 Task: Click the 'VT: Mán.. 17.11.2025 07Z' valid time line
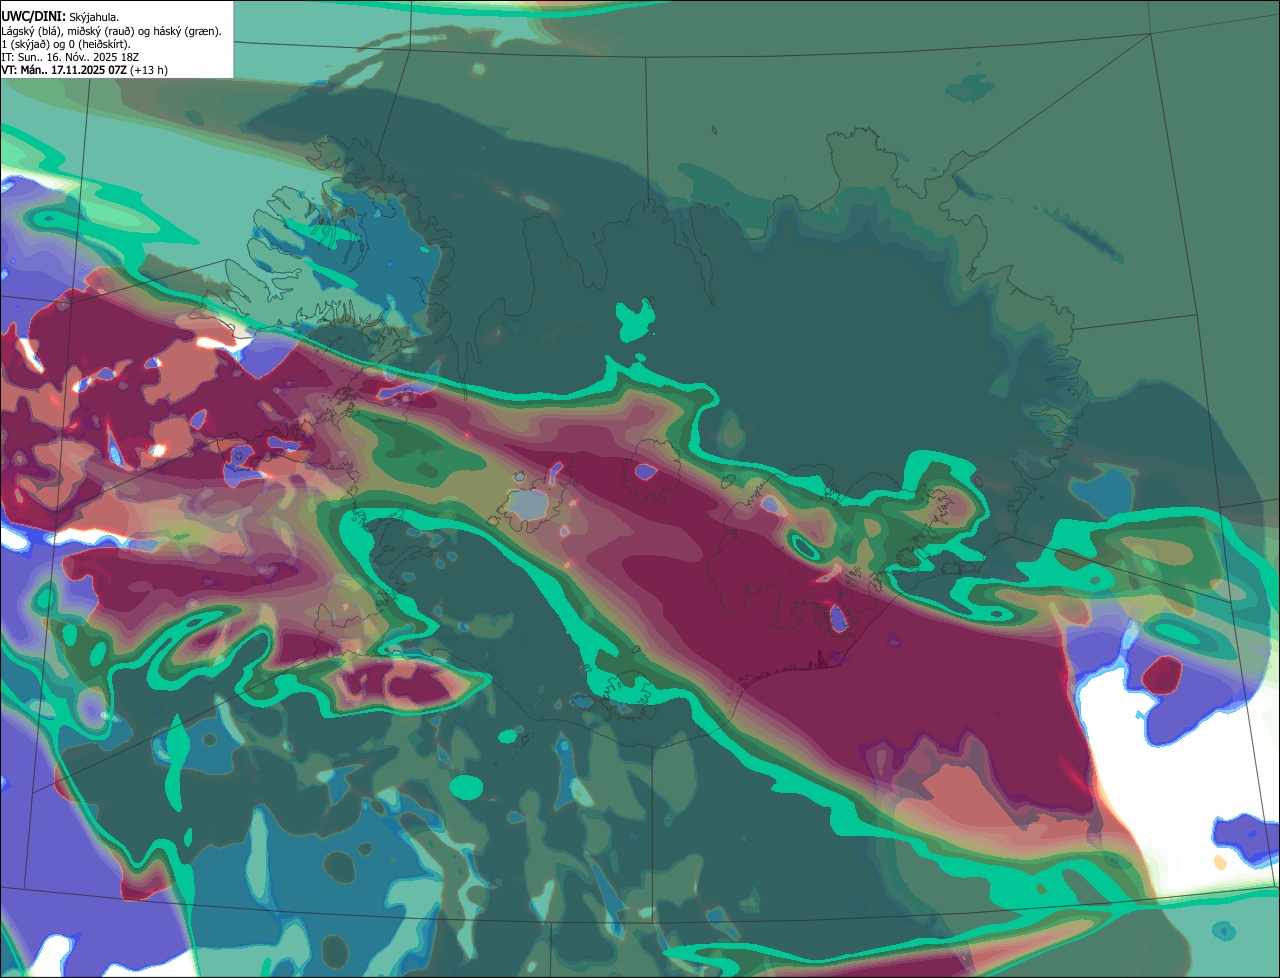tap(85, 70)
